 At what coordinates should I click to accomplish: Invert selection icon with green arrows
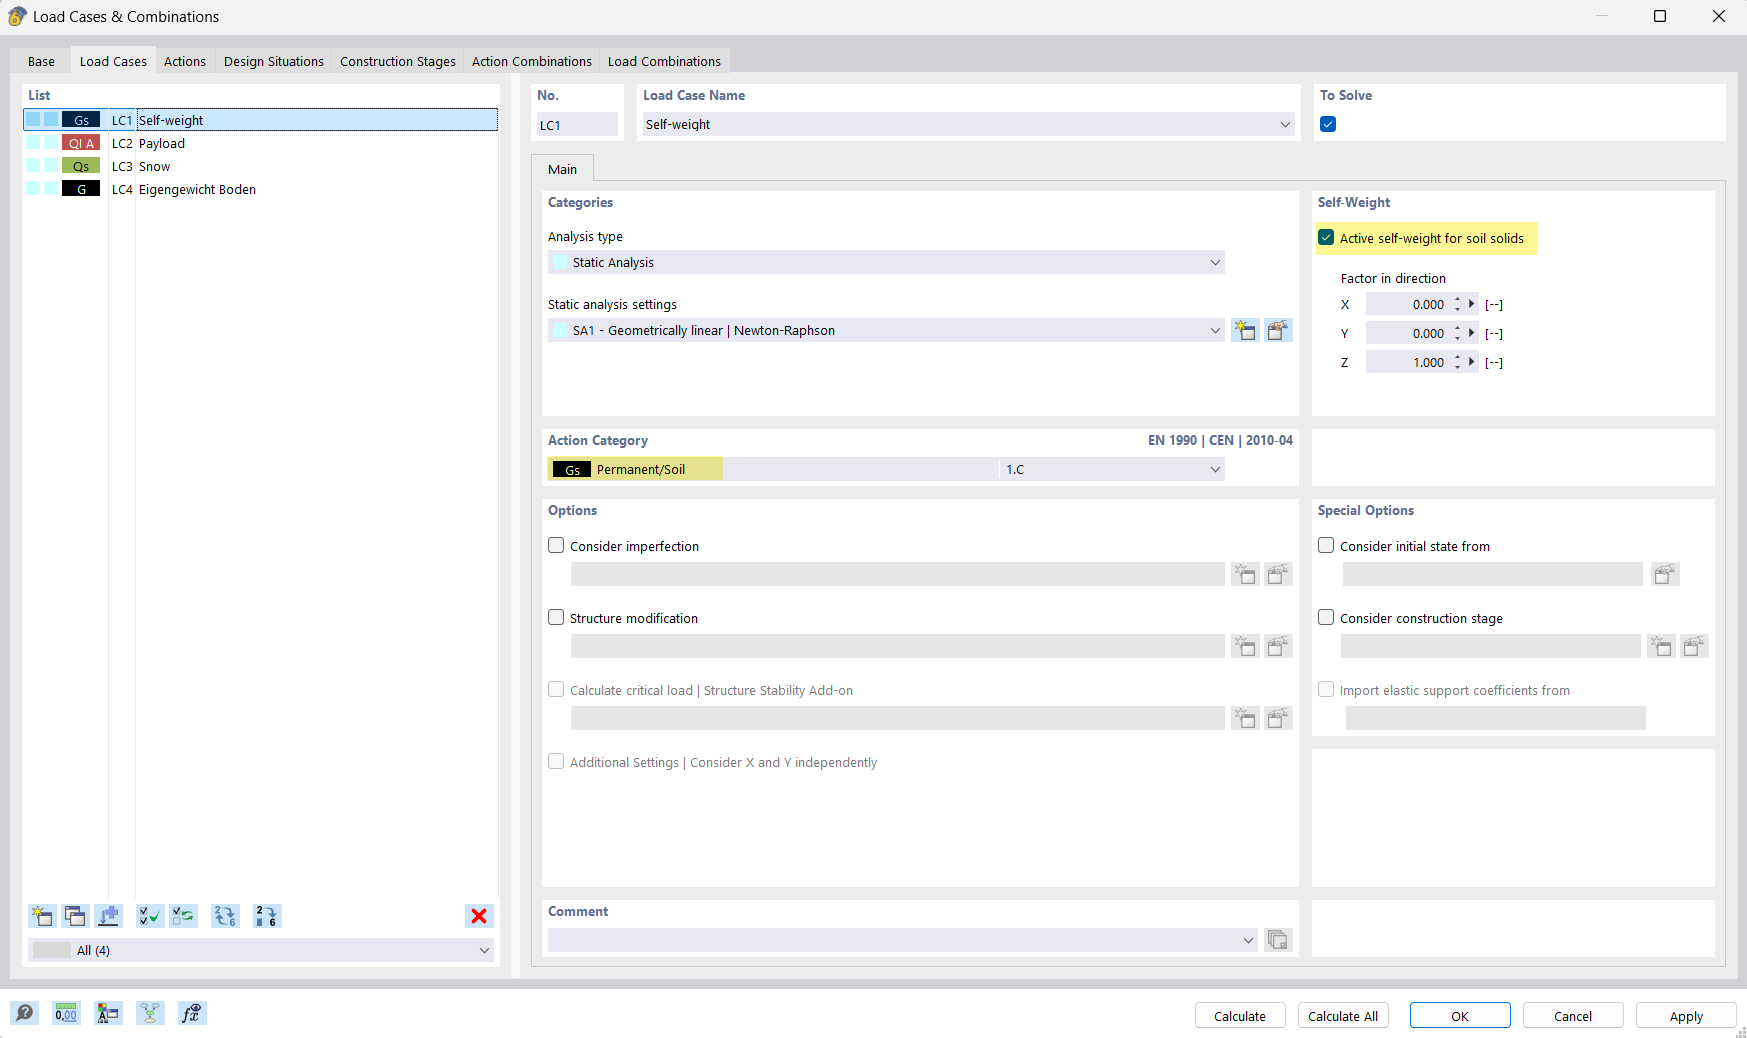pyautogui.click(x=183, y=916)
